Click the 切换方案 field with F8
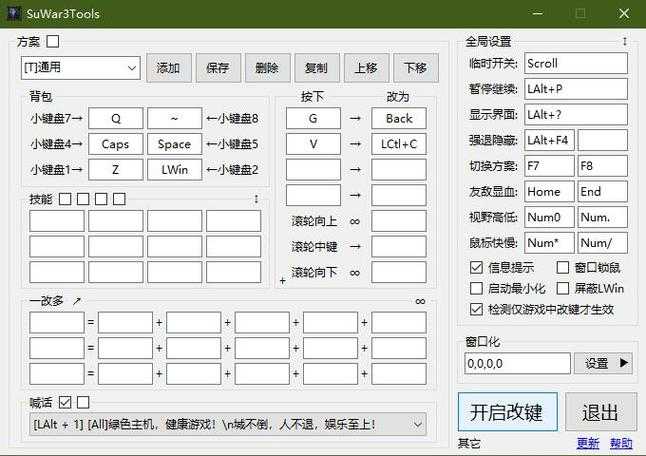The width and height of the screenshot is (646, 456). pos(603,166)
